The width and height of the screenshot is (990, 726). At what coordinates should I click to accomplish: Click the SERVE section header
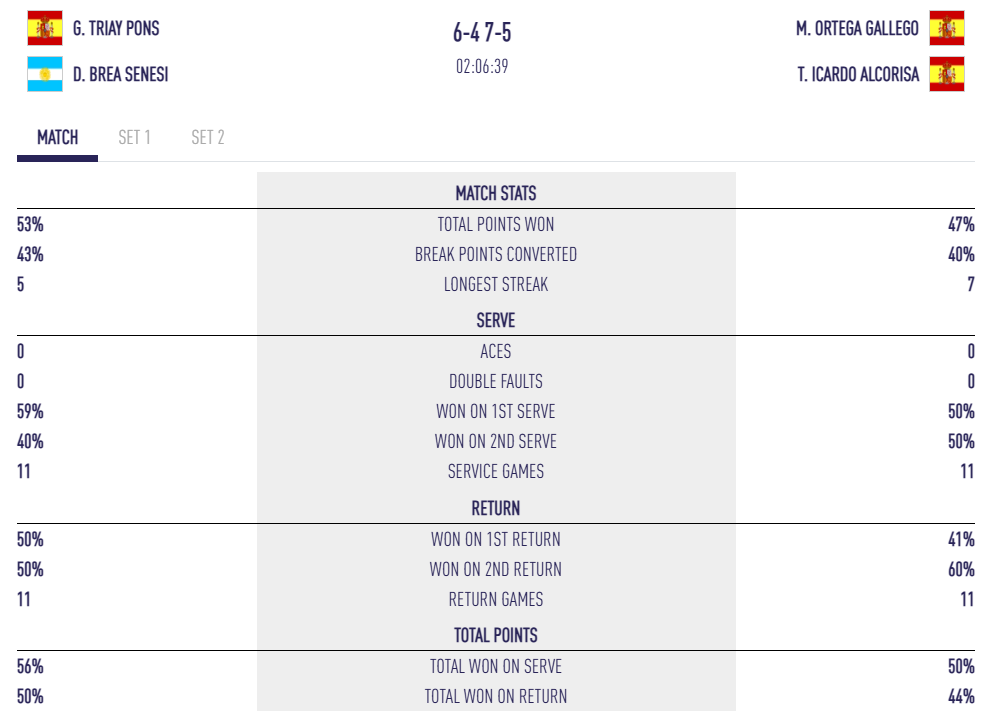tap(496, 321)
